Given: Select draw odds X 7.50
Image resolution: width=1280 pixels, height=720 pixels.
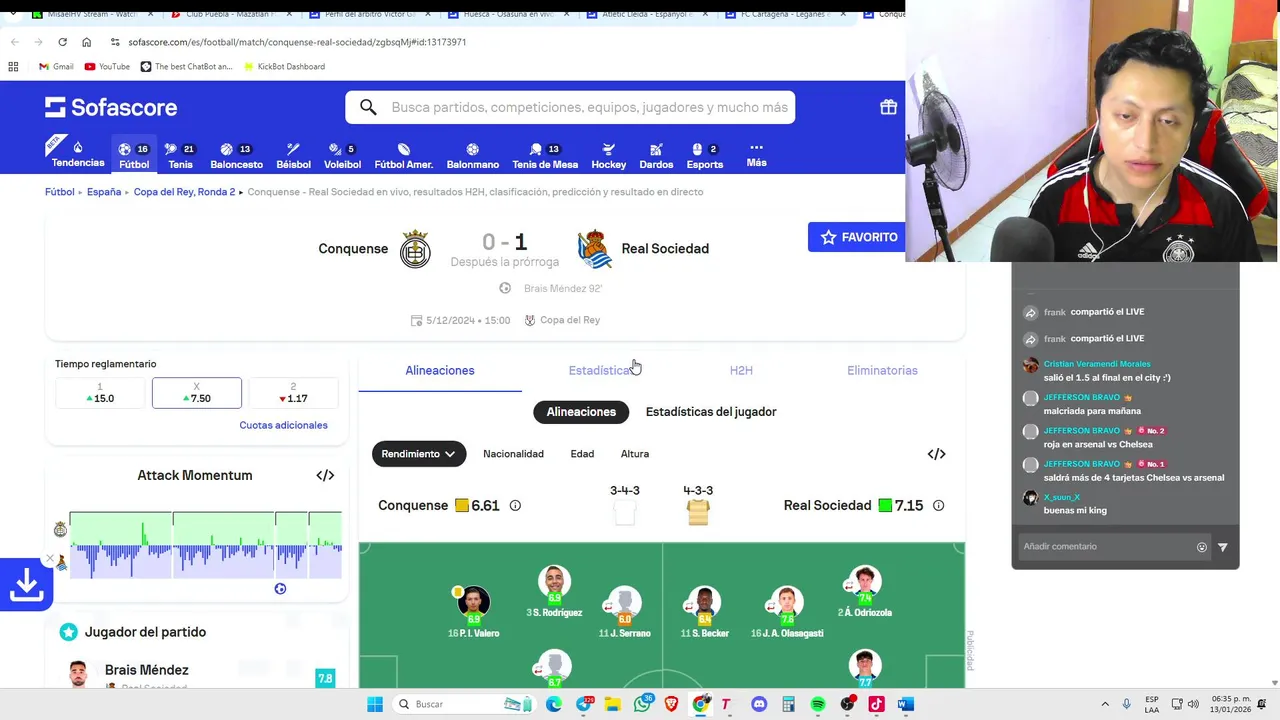Looking at the screenshot, I should click(196, 393).
